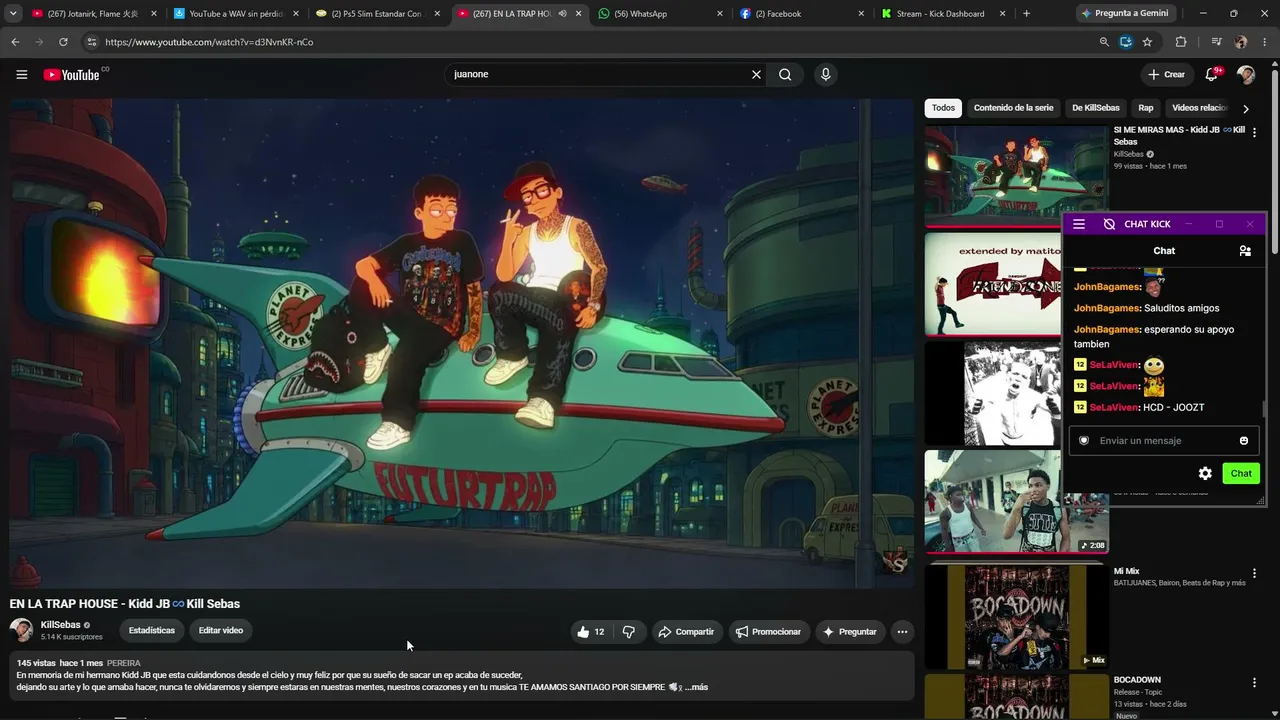This screenshot has height=720, width=1280.
Task: Close the WhatsApp tab
Action: click(x=720, y=14)
